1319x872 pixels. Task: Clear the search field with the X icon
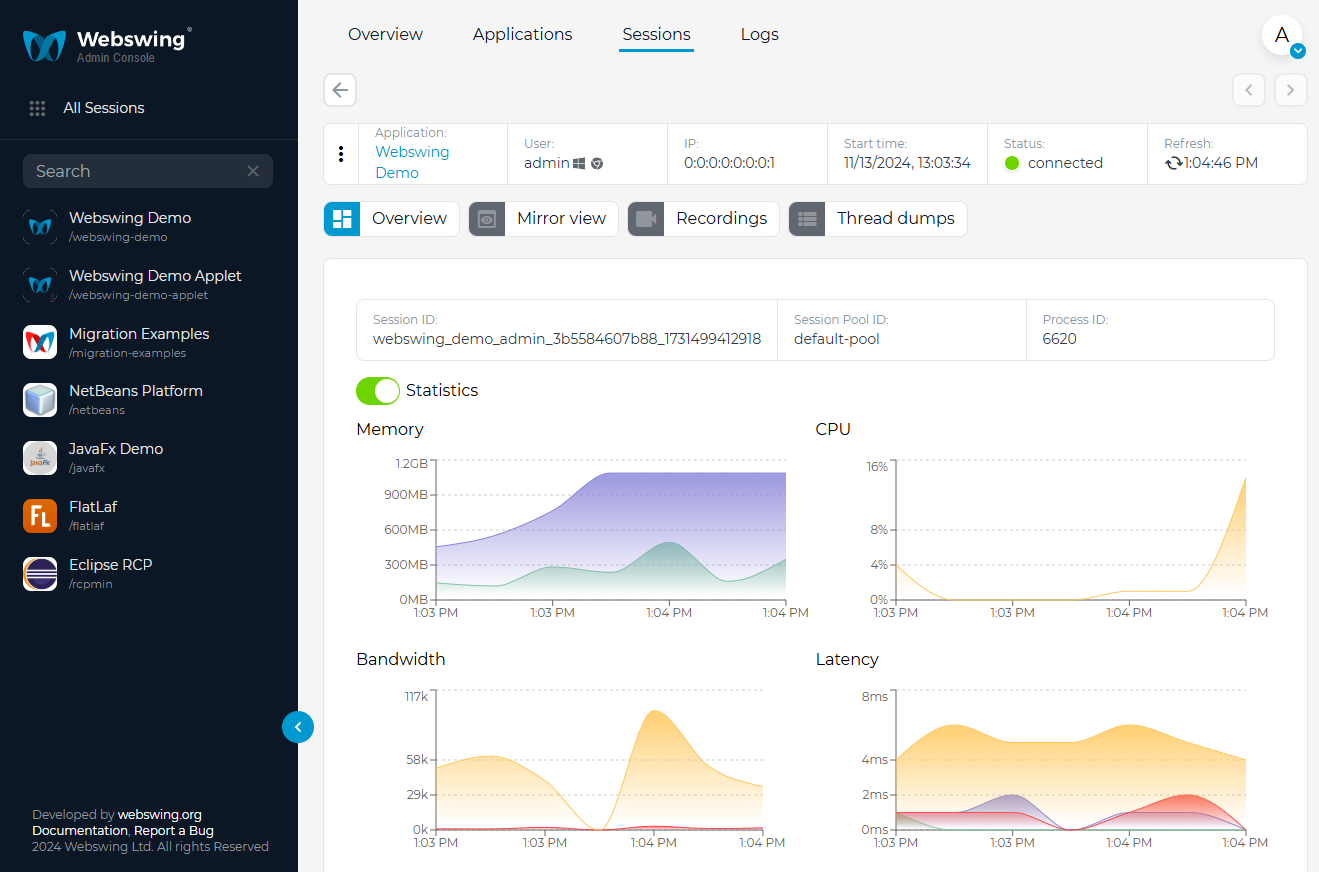(253, 171)
